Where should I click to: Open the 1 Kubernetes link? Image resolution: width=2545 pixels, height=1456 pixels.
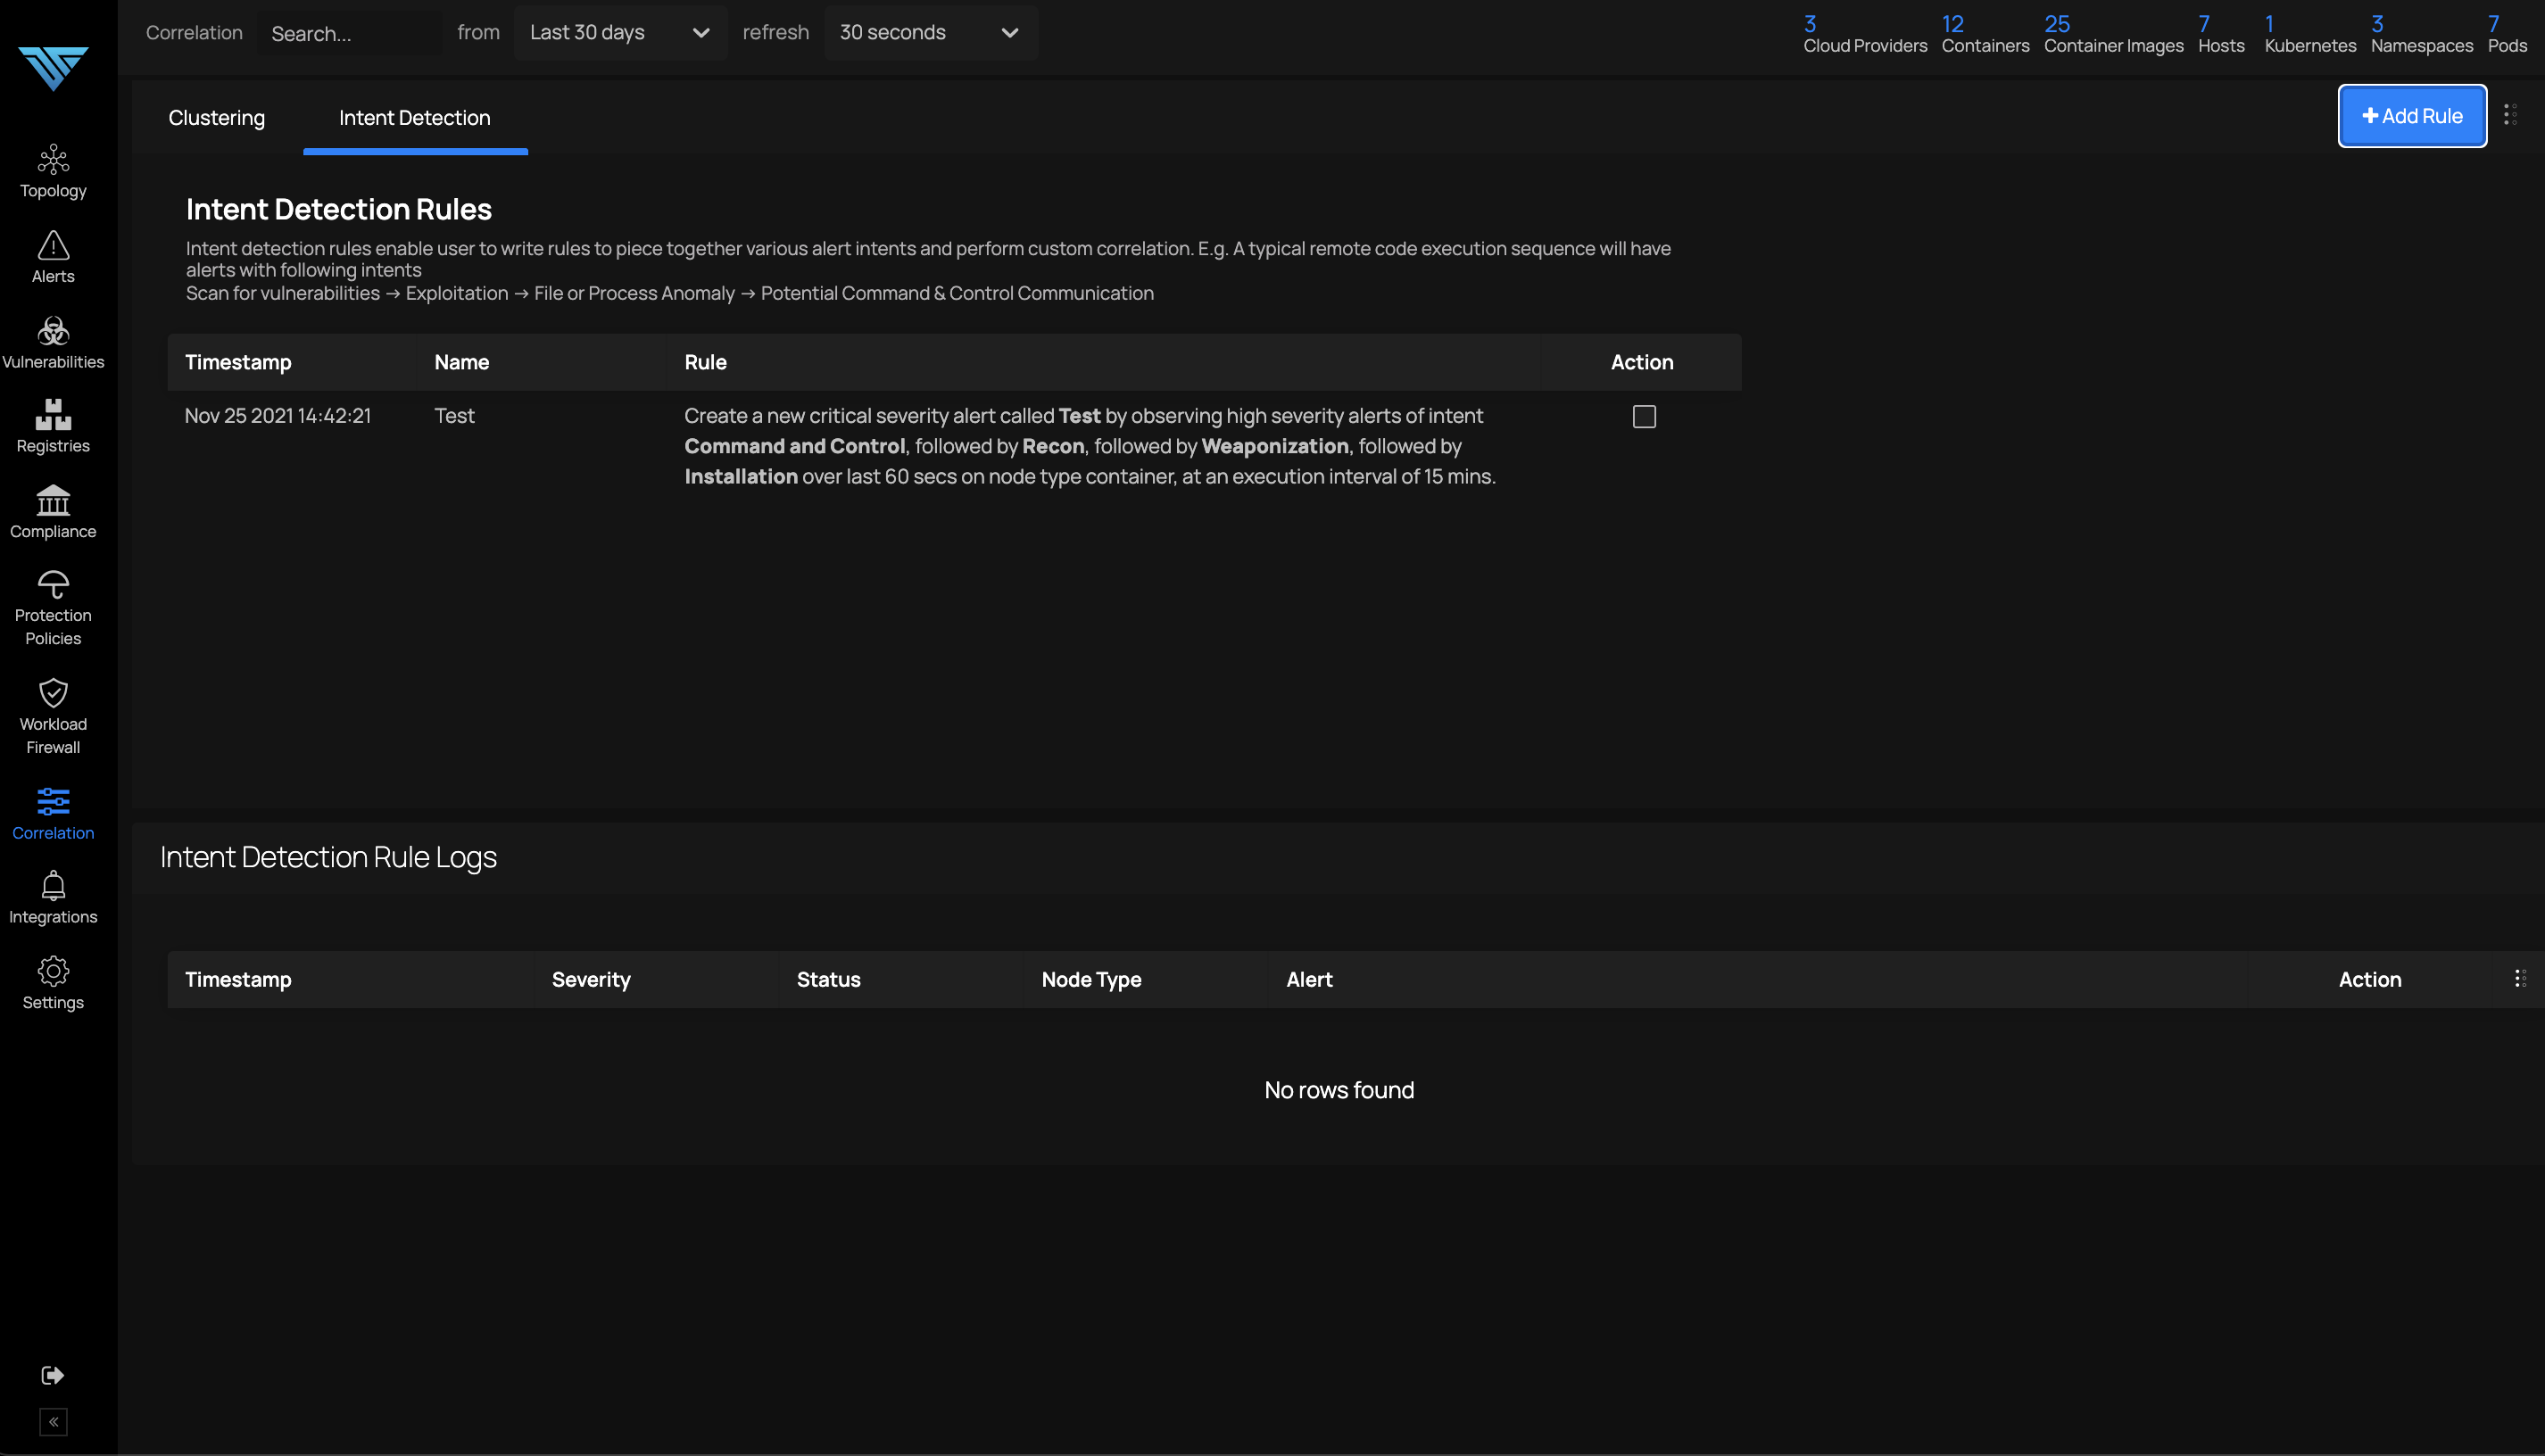pos(2310,34)
